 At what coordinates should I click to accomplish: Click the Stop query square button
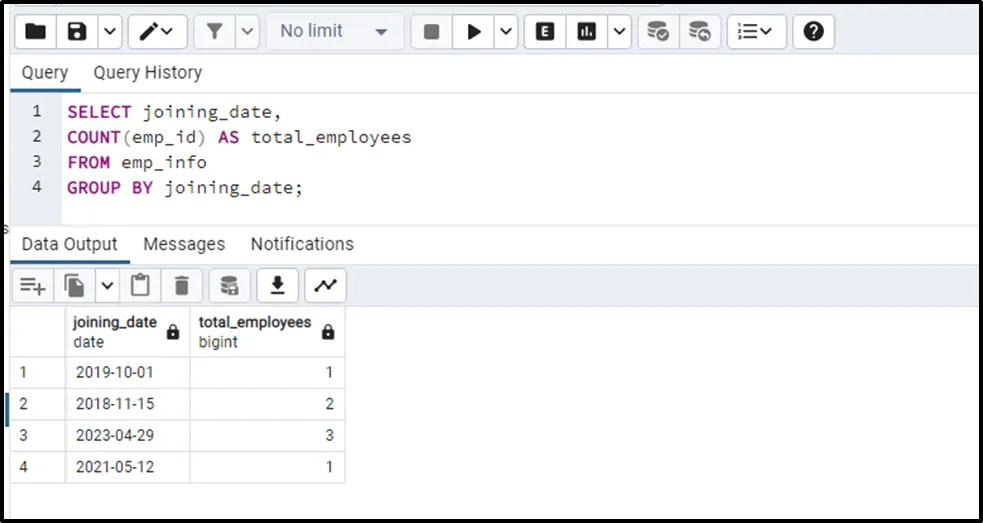[x=431, y=32]
